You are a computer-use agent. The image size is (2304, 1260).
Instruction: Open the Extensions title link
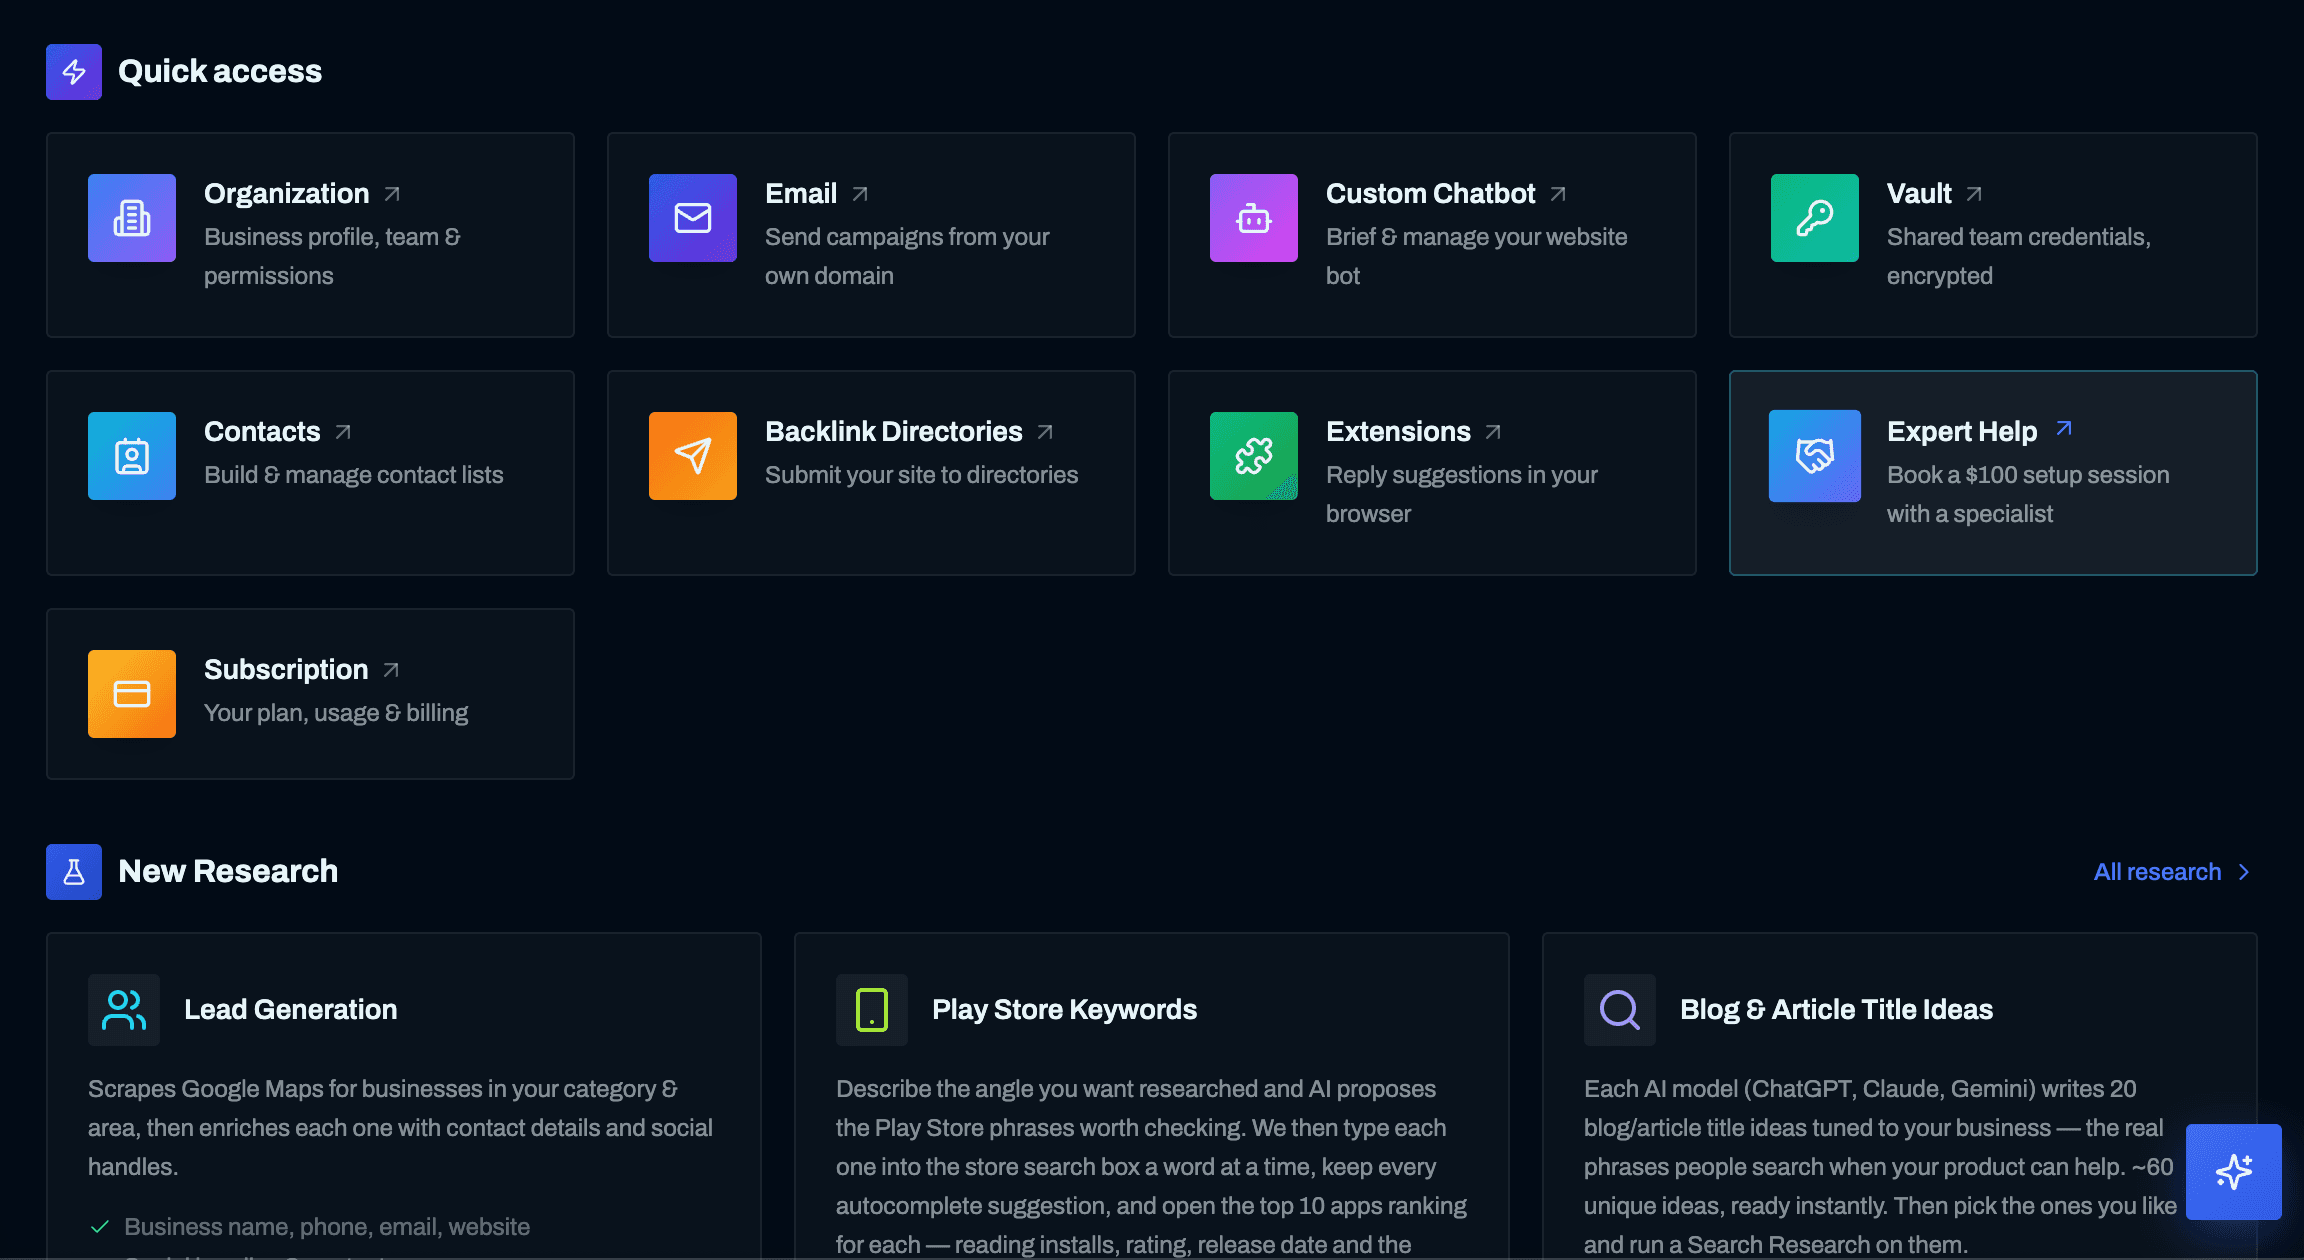1398,432
